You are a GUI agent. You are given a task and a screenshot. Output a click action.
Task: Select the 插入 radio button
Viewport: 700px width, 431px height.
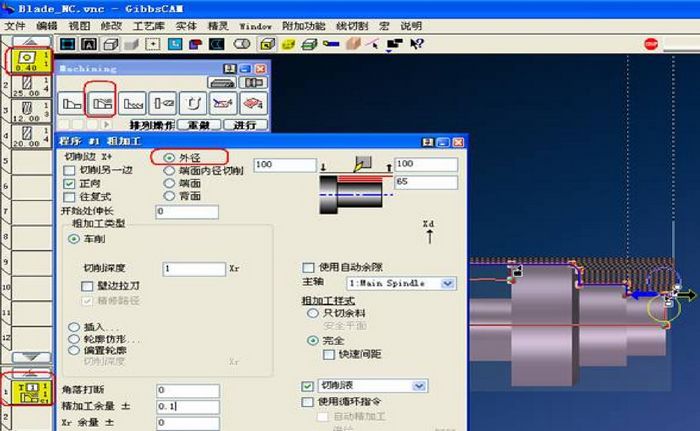(x=74, y=327)
